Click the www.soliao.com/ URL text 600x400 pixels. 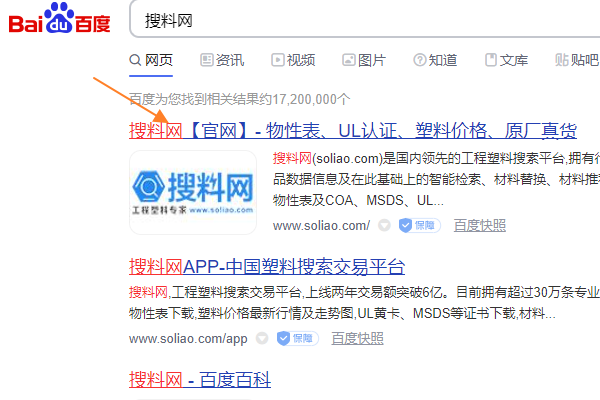321,226
